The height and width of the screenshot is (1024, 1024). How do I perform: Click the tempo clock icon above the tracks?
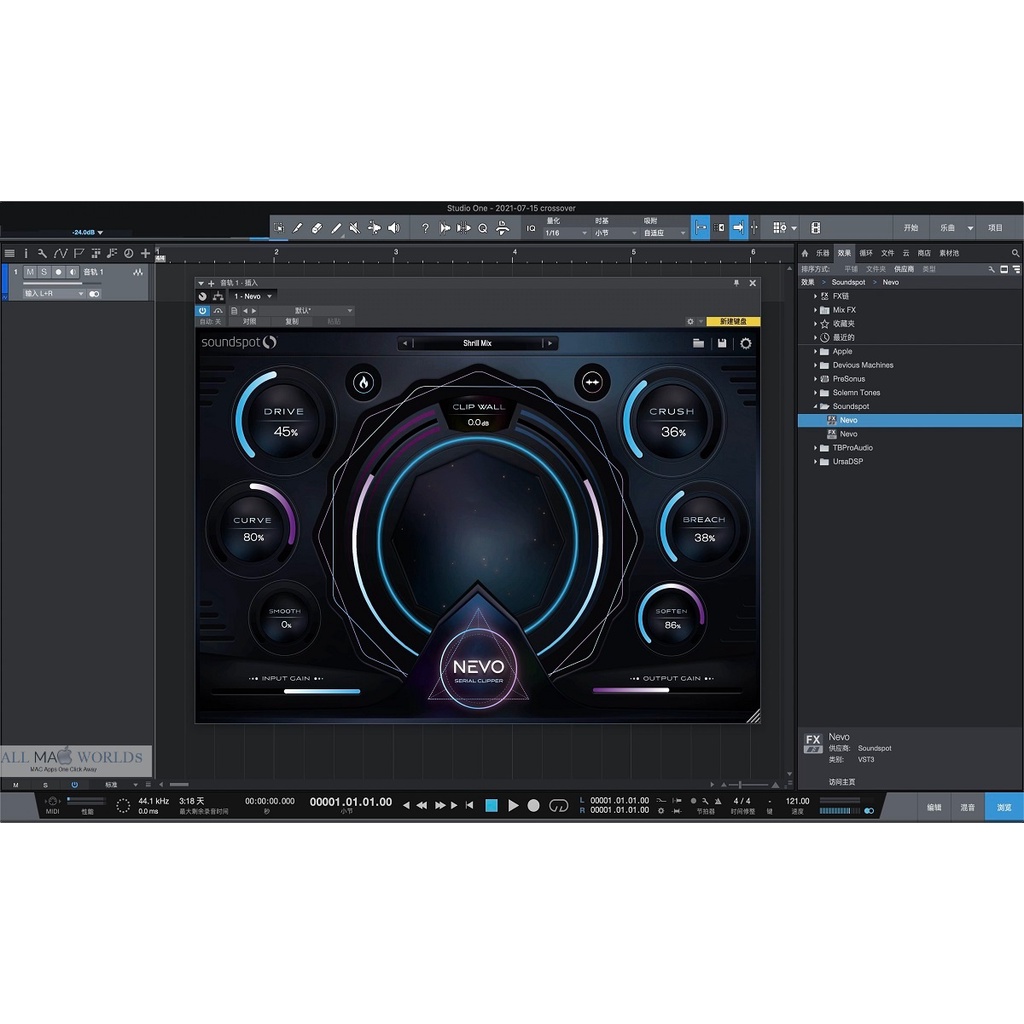coord(129,253)
